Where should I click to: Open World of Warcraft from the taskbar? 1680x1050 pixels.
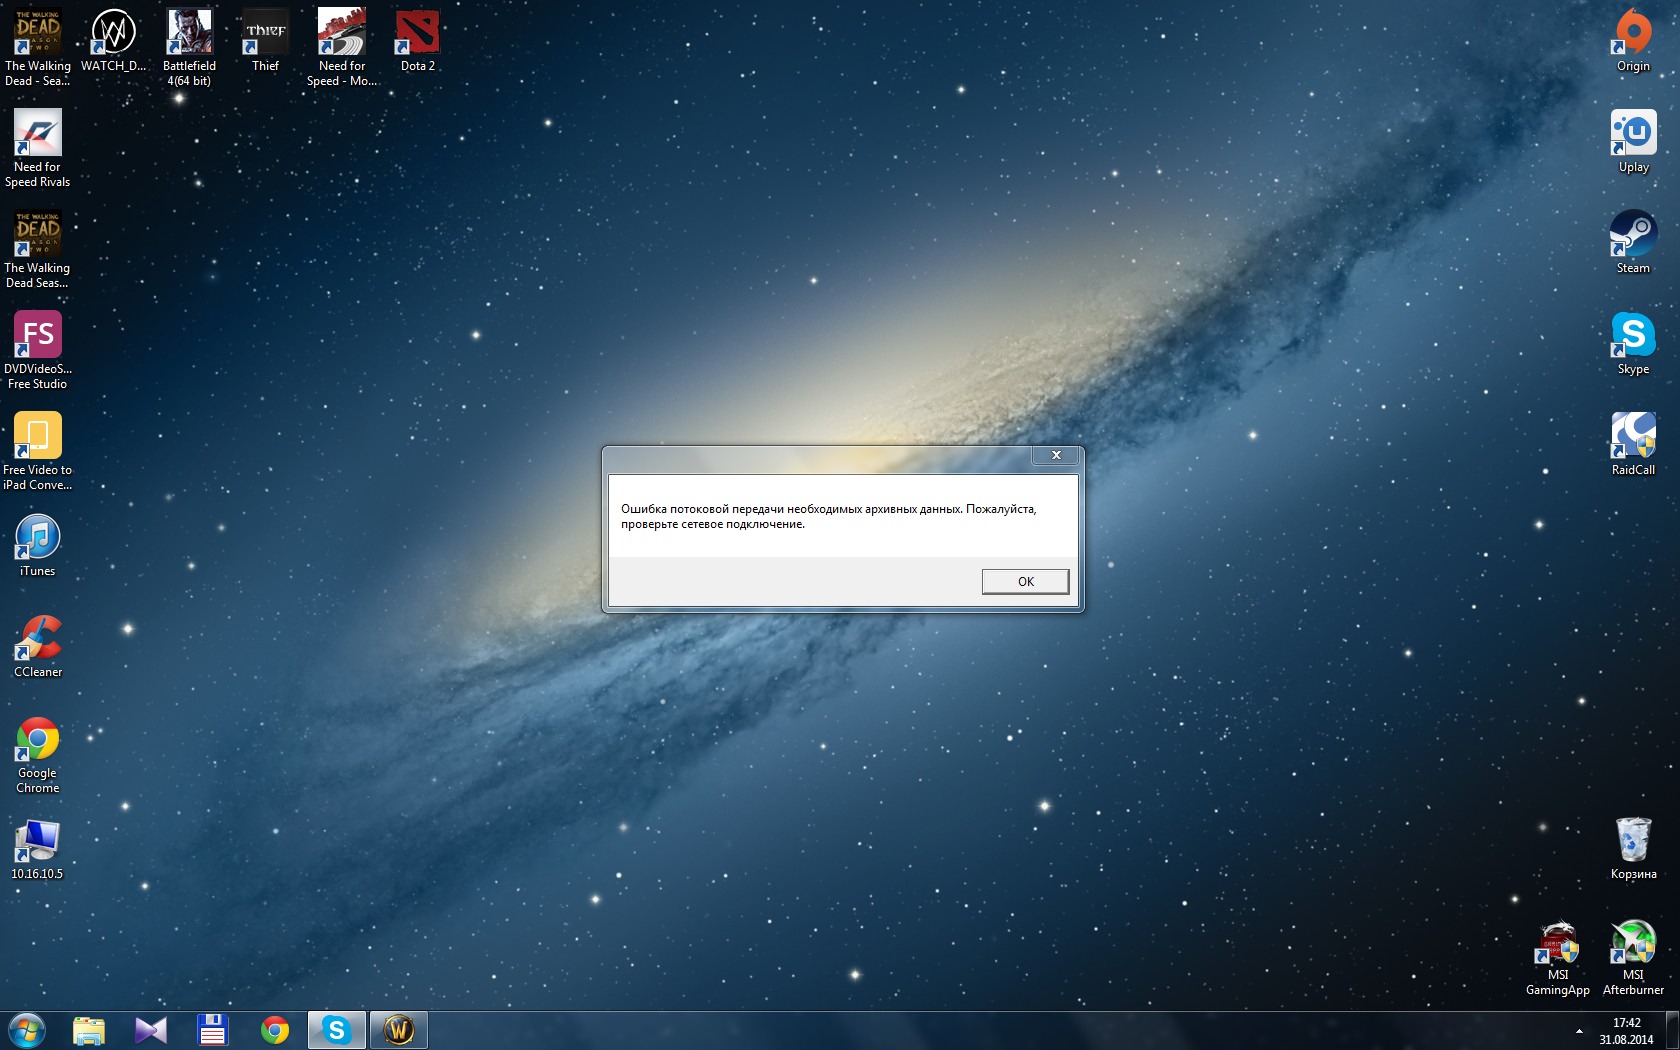[x=399, y=1030]
